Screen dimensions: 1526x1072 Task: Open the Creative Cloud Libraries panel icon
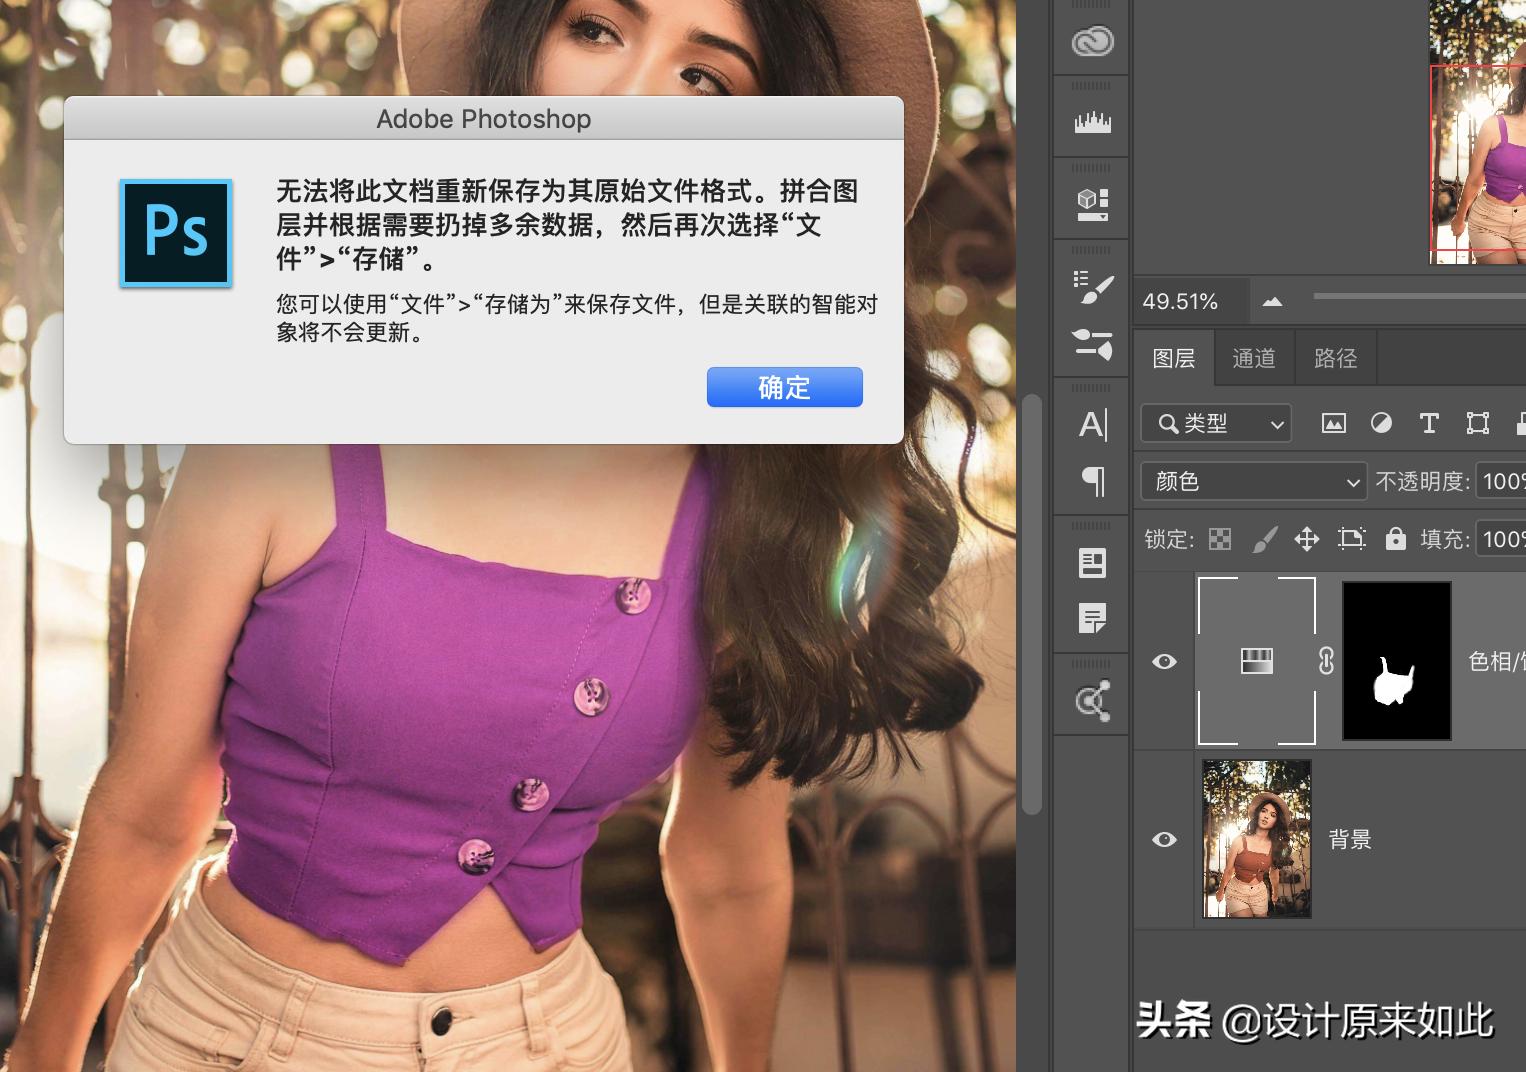click(x=1091, y=41)
